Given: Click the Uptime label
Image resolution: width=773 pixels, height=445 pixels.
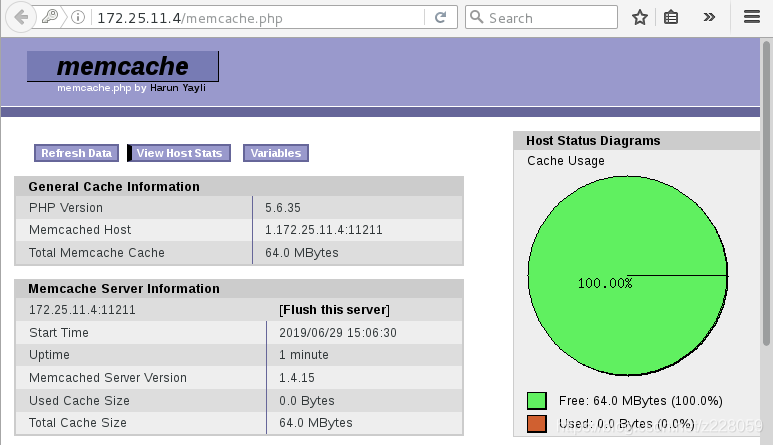Looking at the screenshot, I should click(49, 355).
